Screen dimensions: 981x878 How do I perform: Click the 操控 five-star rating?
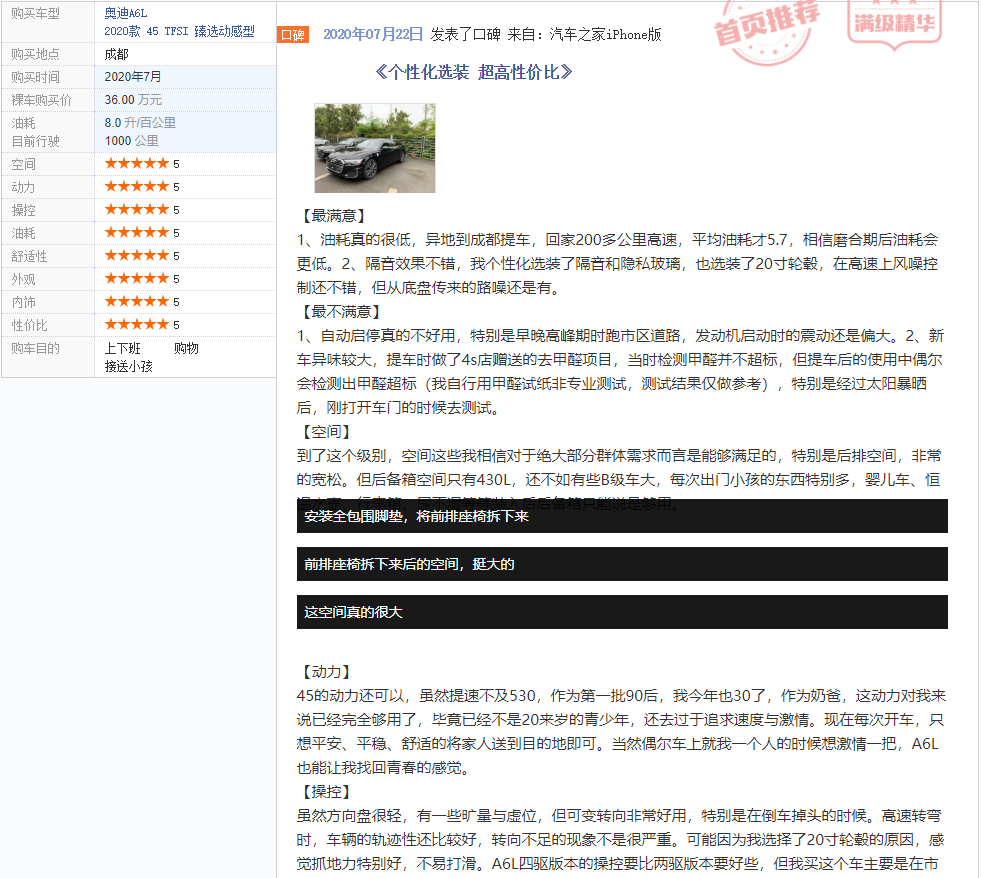click(137, 210)
